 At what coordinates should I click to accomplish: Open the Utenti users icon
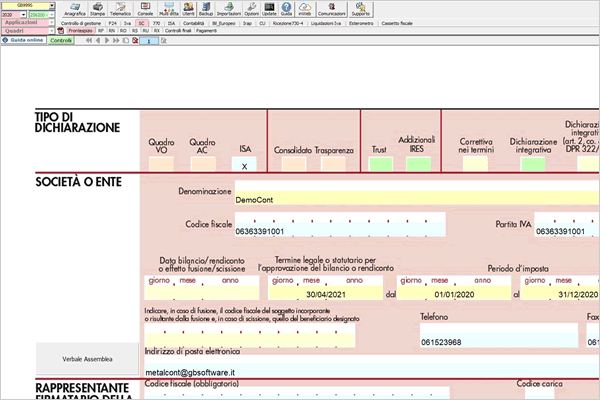pyautogui.click(x=188, y=9)
